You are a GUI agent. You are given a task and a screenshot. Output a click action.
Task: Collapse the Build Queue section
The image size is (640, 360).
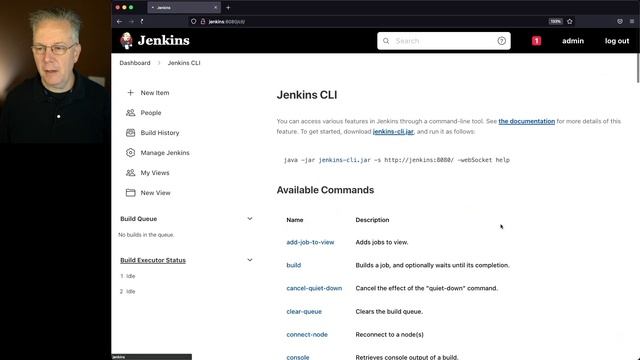click(250, 219)
